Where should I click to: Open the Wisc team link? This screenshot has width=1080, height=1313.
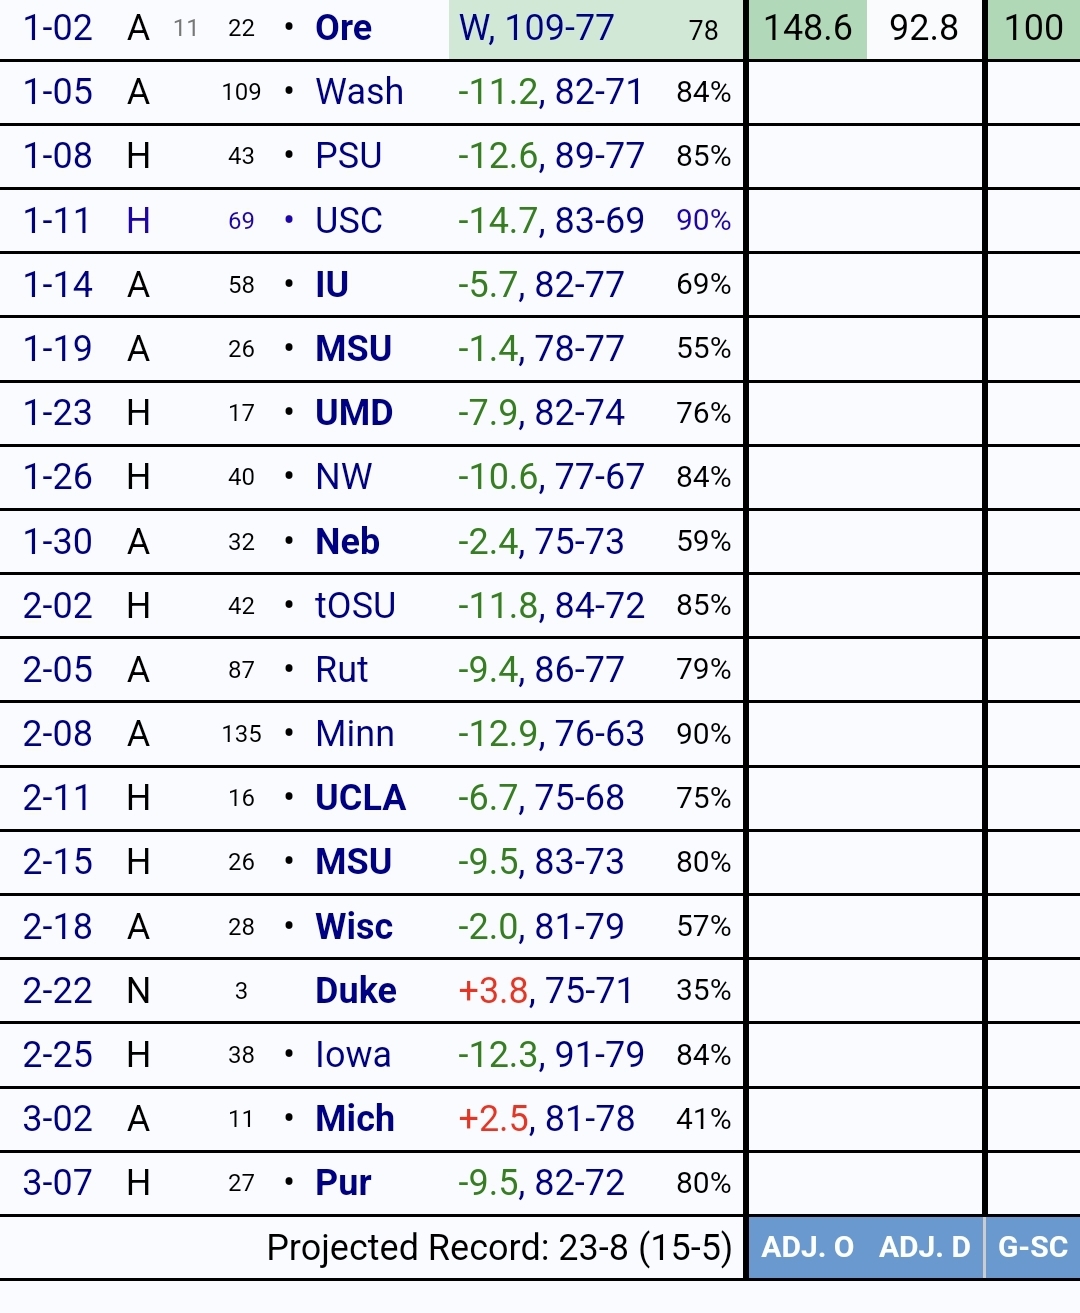(354, 927)
